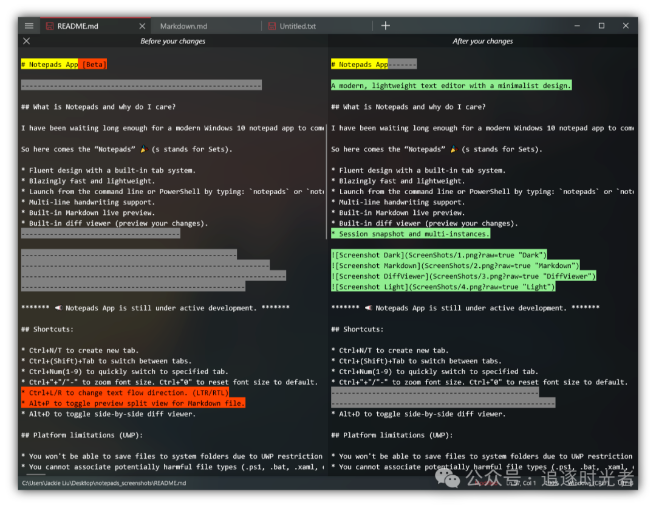The width and height of the screenshot is (650, 512).
Task: Click 'still under active development' line in before pane
Action: (x=155, y=308)
